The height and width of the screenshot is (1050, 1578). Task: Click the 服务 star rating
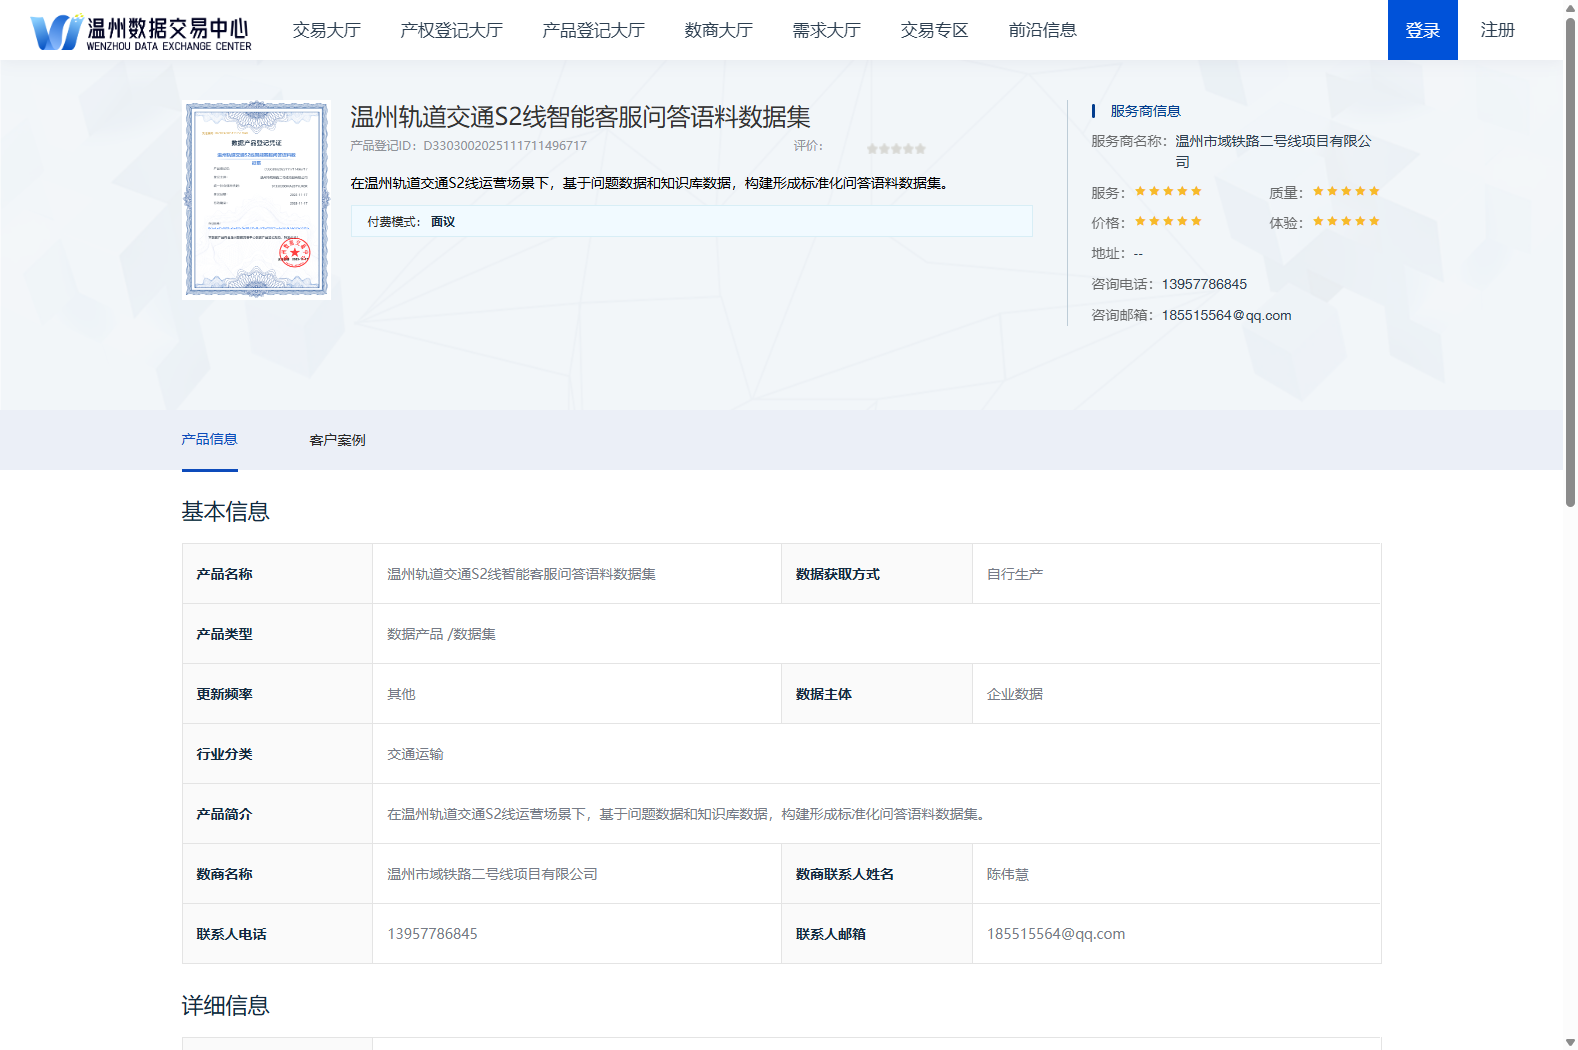[1168, 191]
